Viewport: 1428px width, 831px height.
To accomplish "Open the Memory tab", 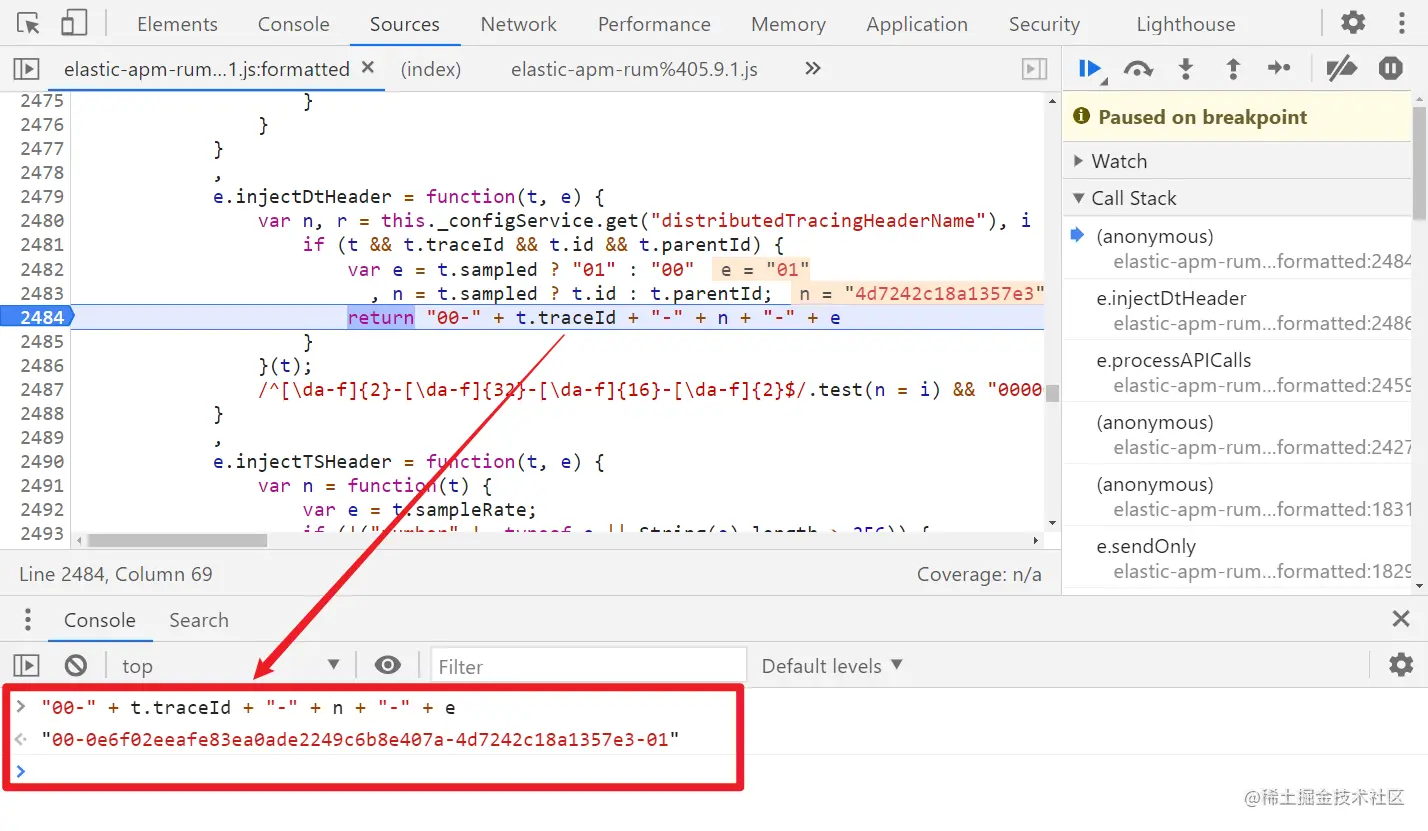I will (x=788, y=24).
